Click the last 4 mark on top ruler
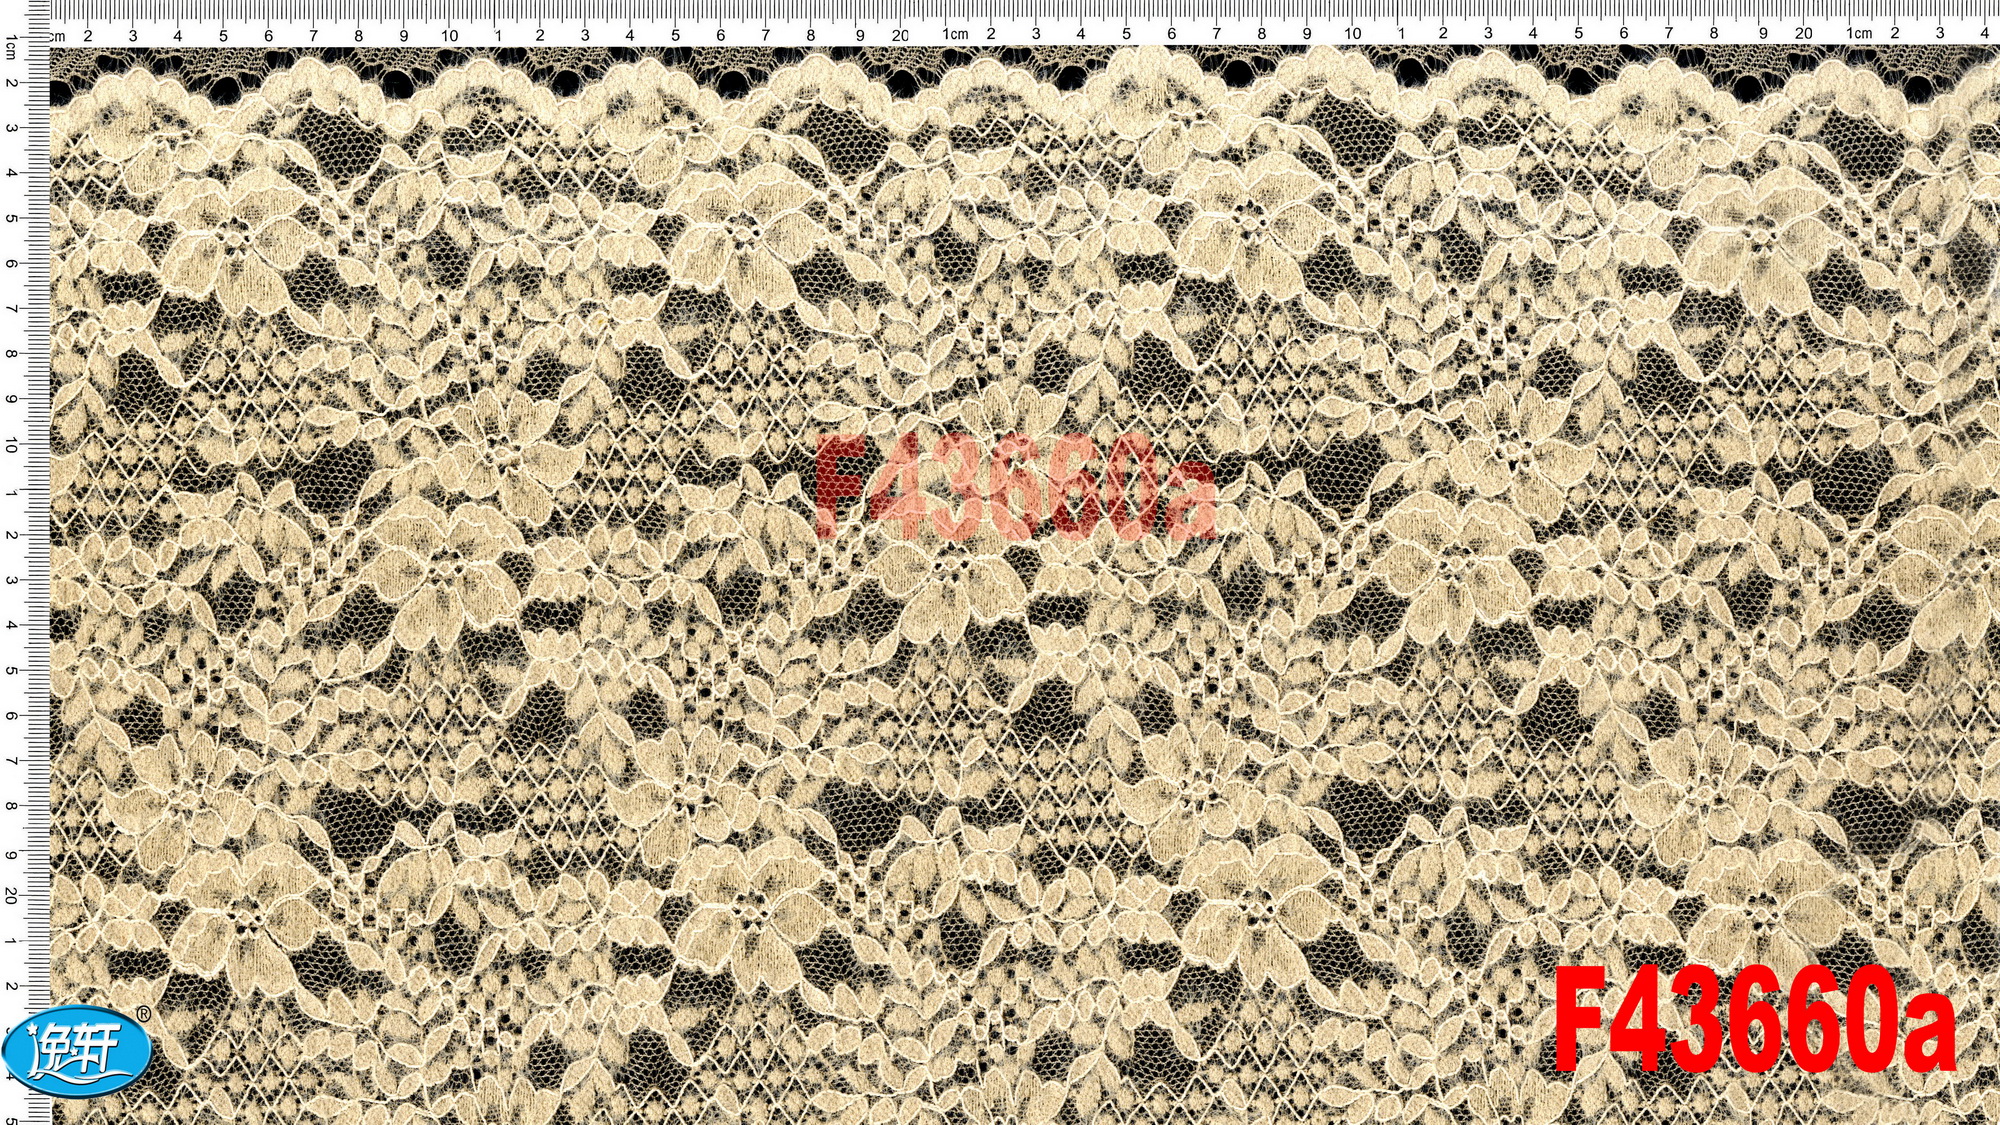This screenshot has width=2000, height=1125. (1985, 33)
